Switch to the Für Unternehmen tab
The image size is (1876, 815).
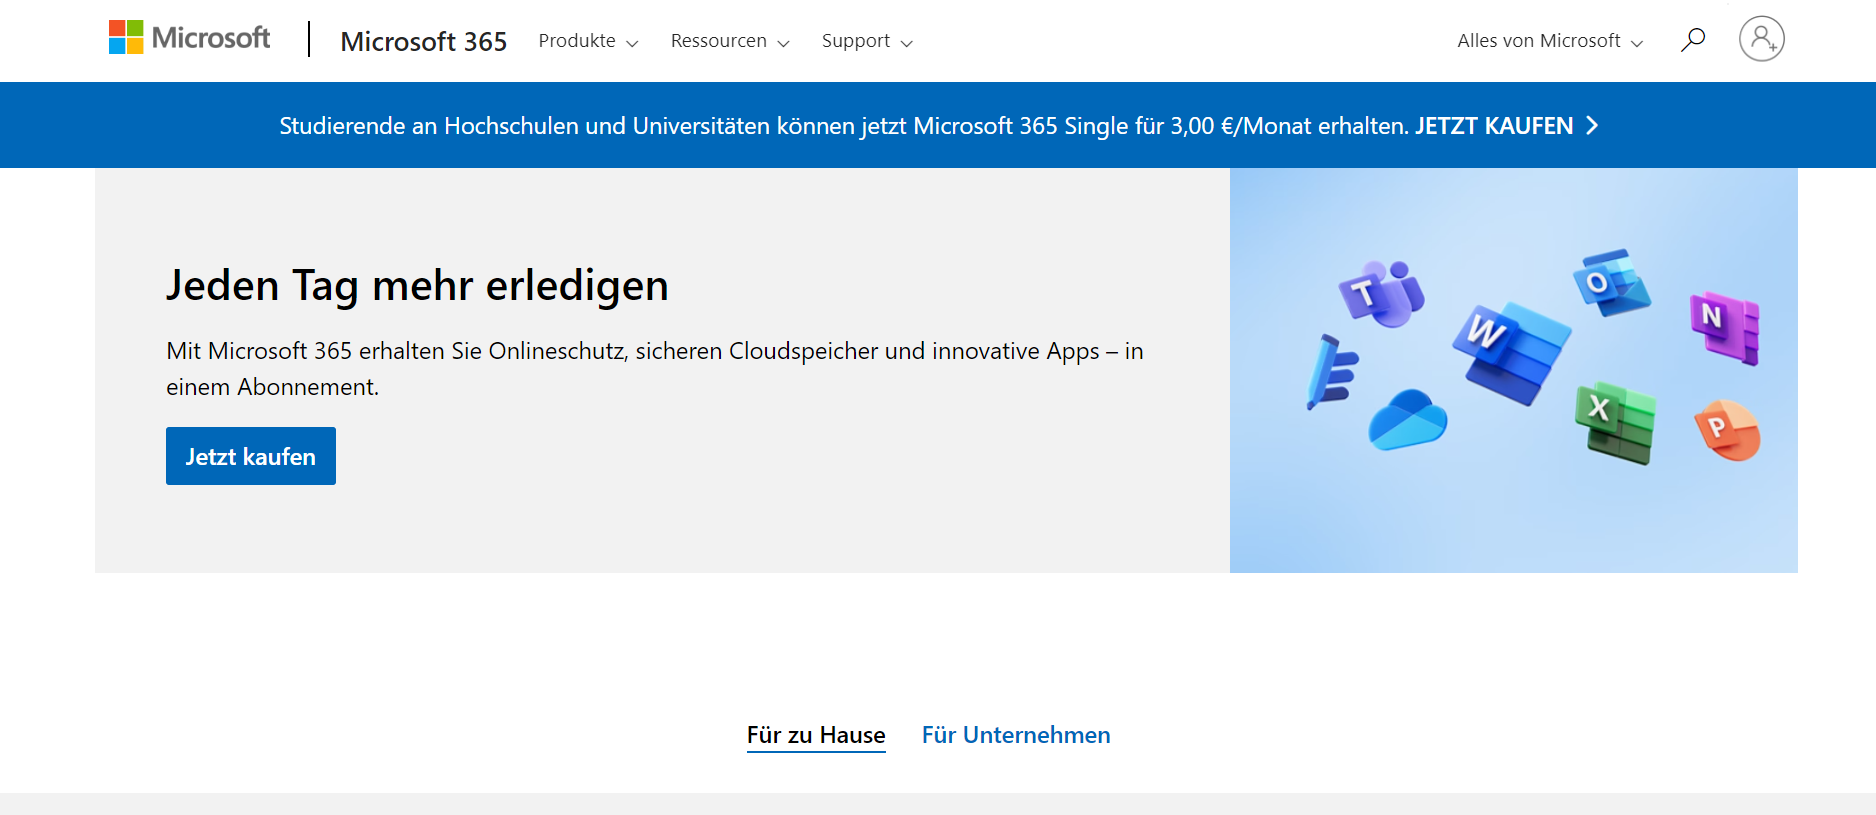coord(1016,735)
